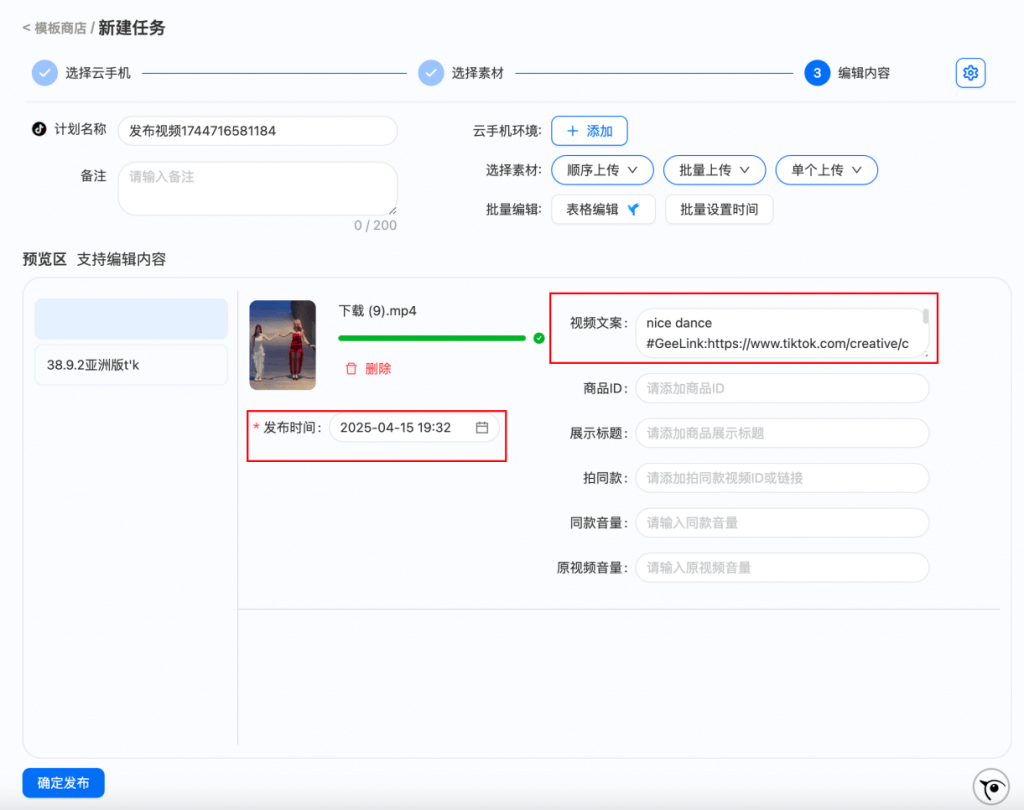Click the green upload complete checkmark
Screen dimensions: 1024x810
pos(539,339)
